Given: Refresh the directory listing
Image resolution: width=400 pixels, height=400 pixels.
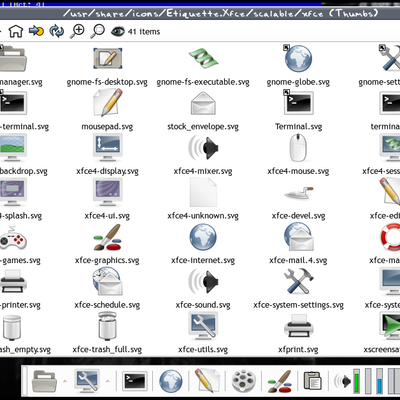Looking at the screenshot, I should pos(57,31).
